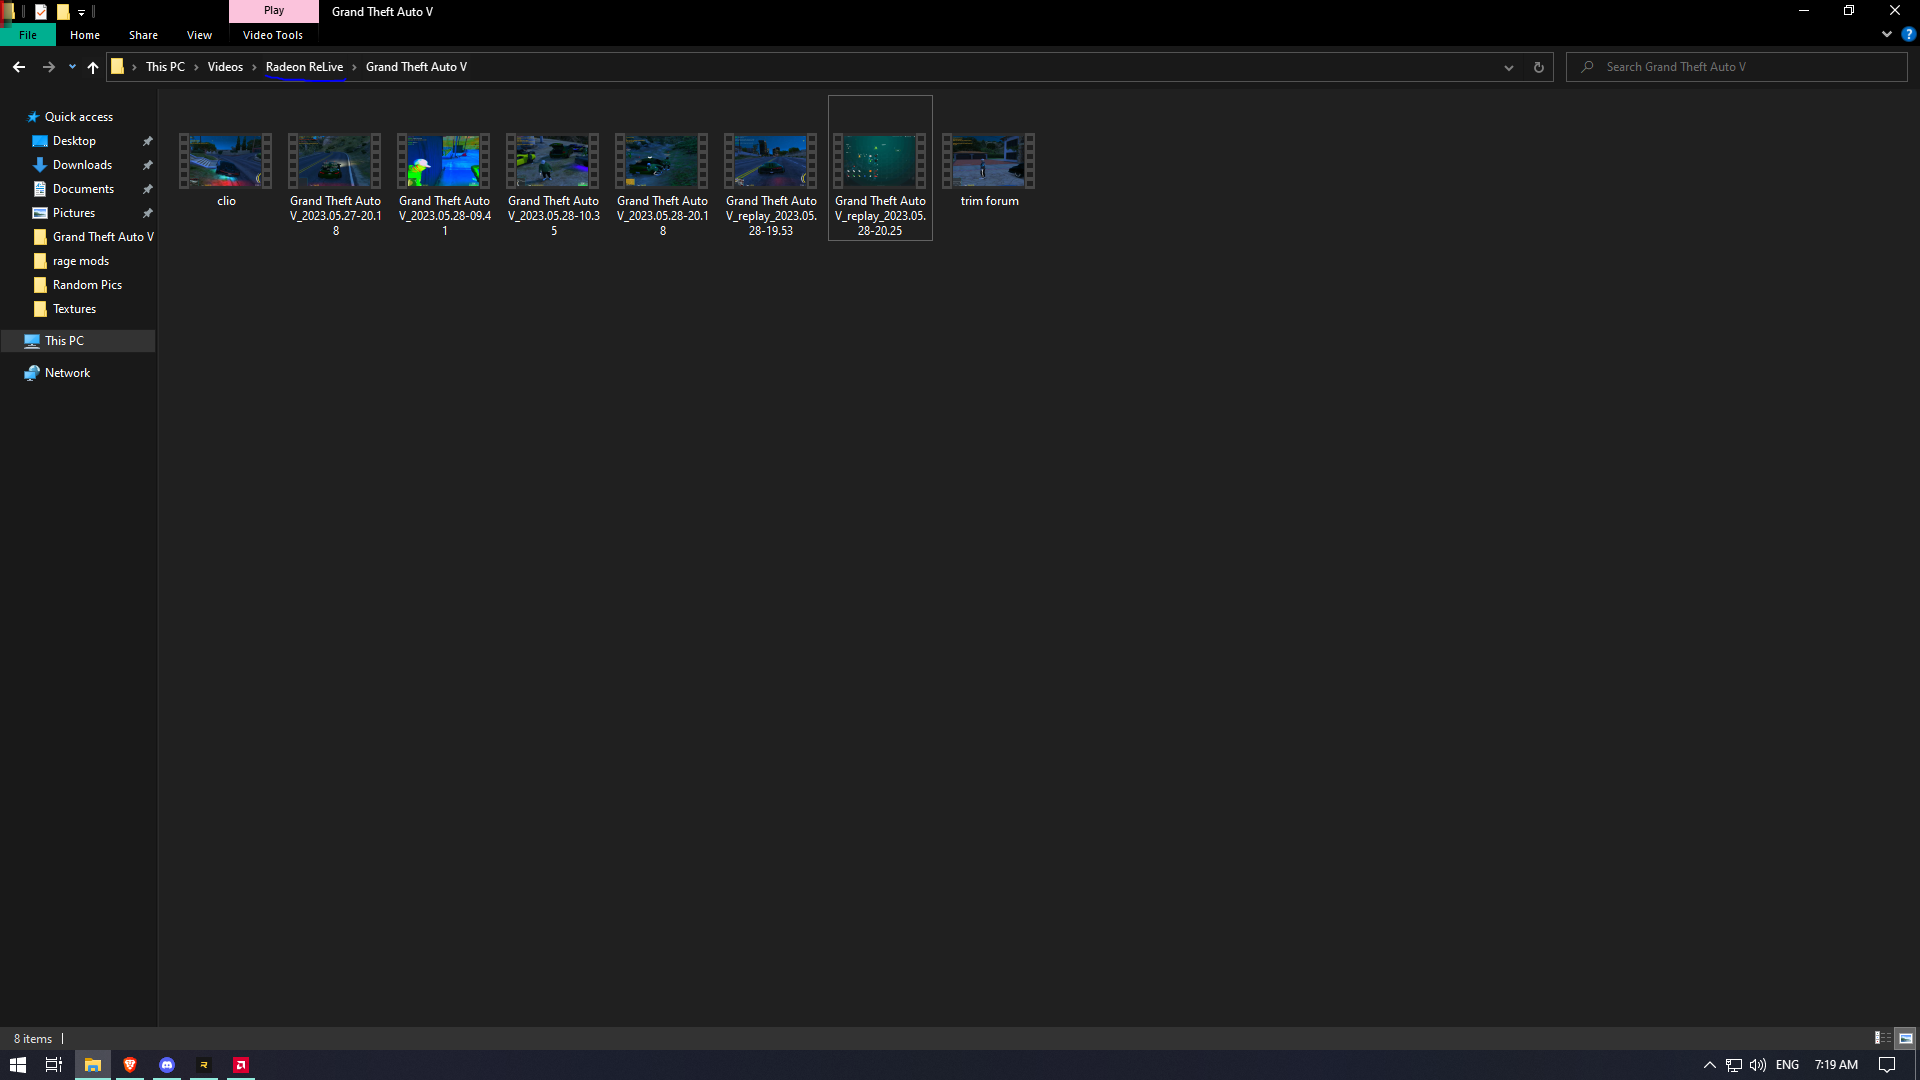The width and height of the screenshot is (1920, 1080).
Task: Refresh the current folder
Action: pyautogui.click(x=1538, y=67)
